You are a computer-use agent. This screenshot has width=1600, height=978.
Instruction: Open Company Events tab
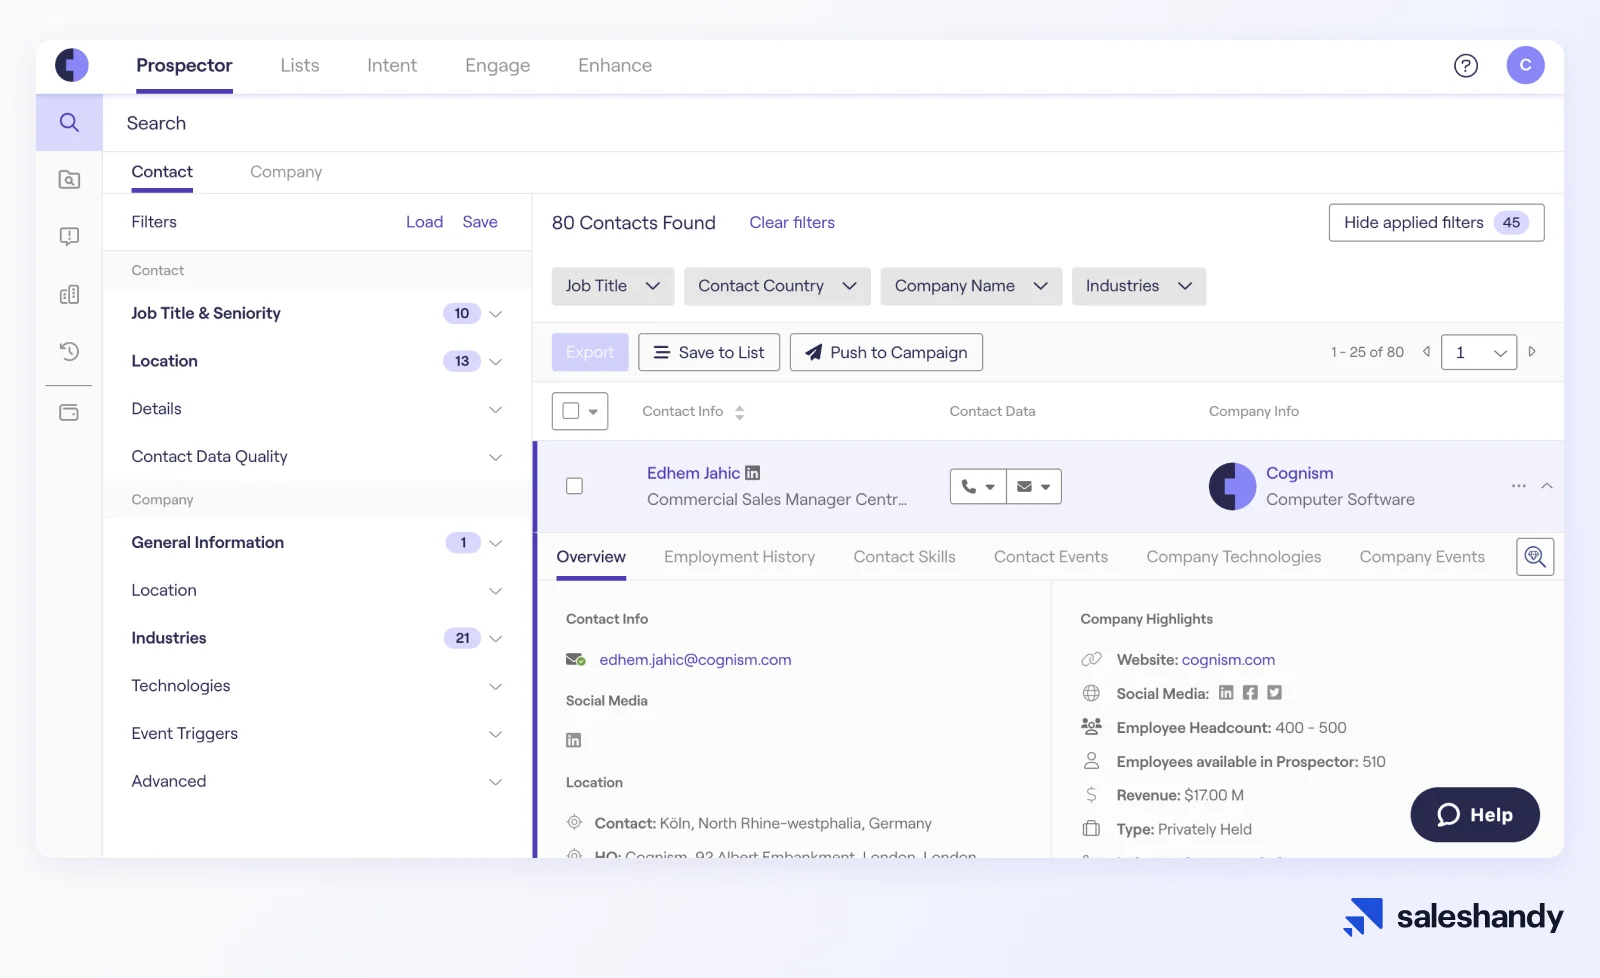pyautogui.click(x=1422, y=557)
